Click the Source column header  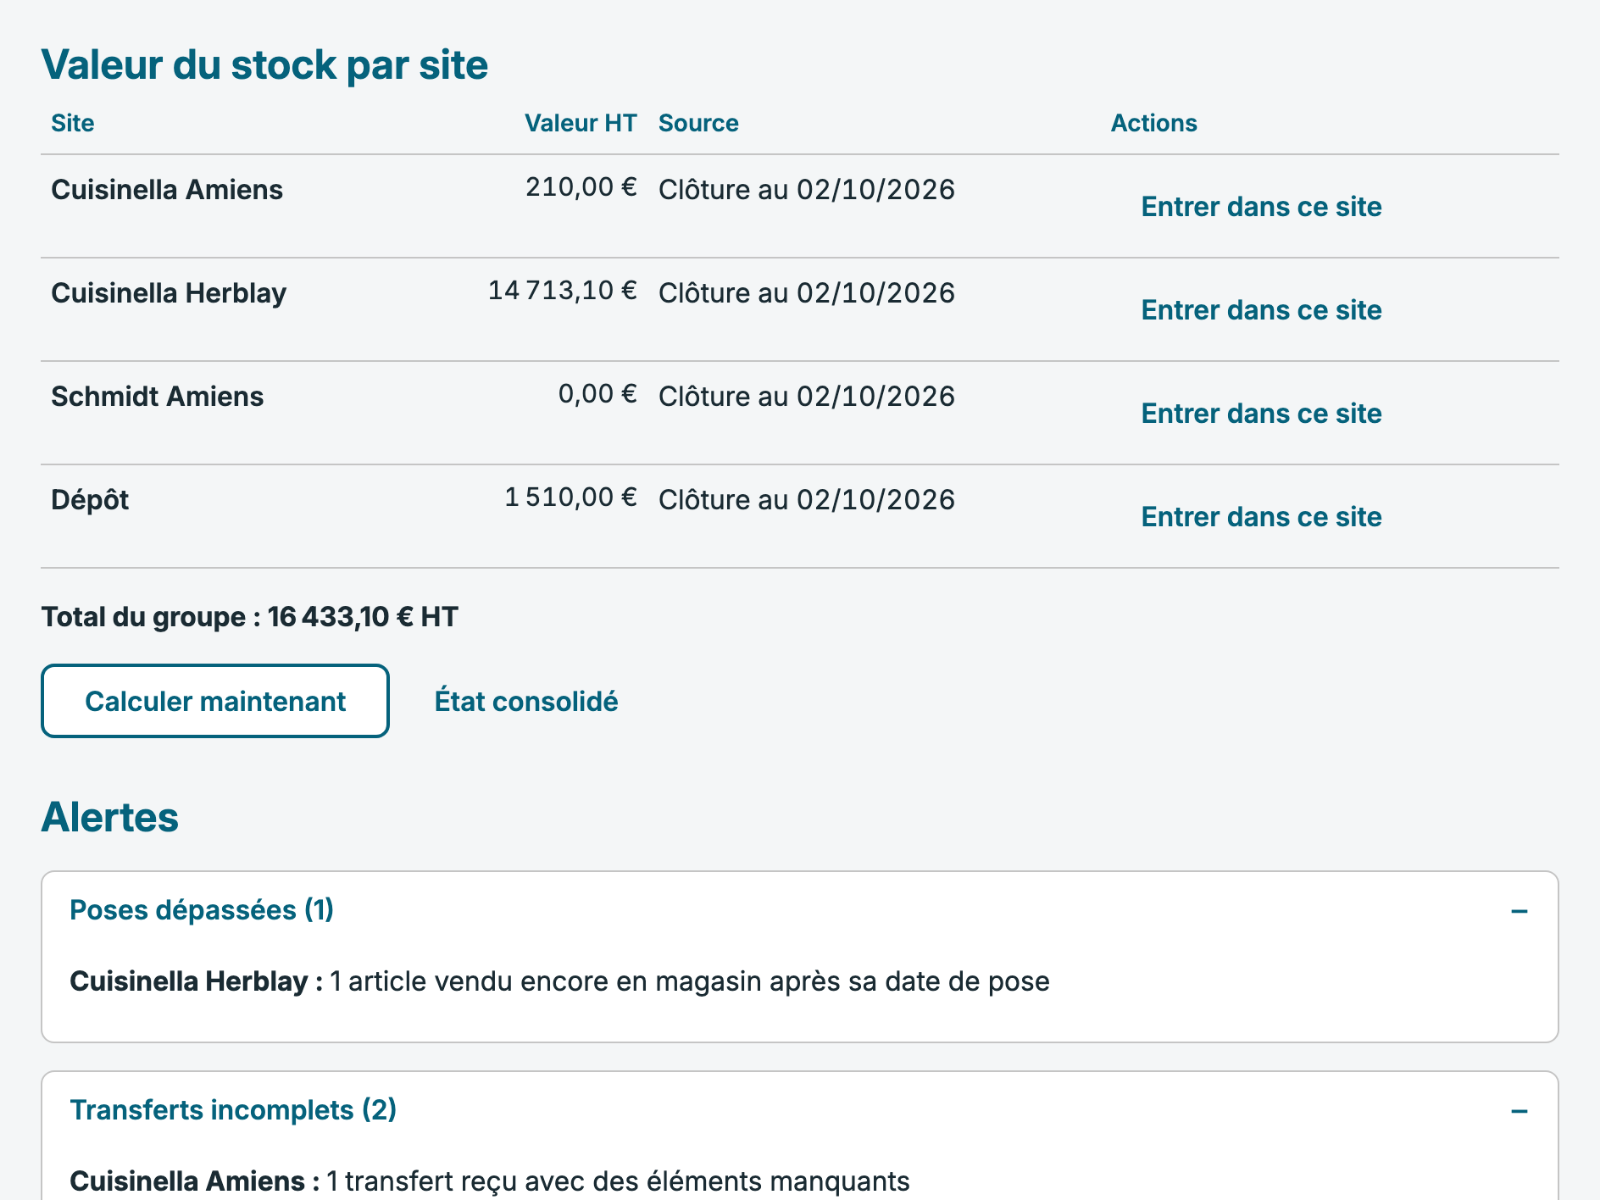click(x=698, y=123)
